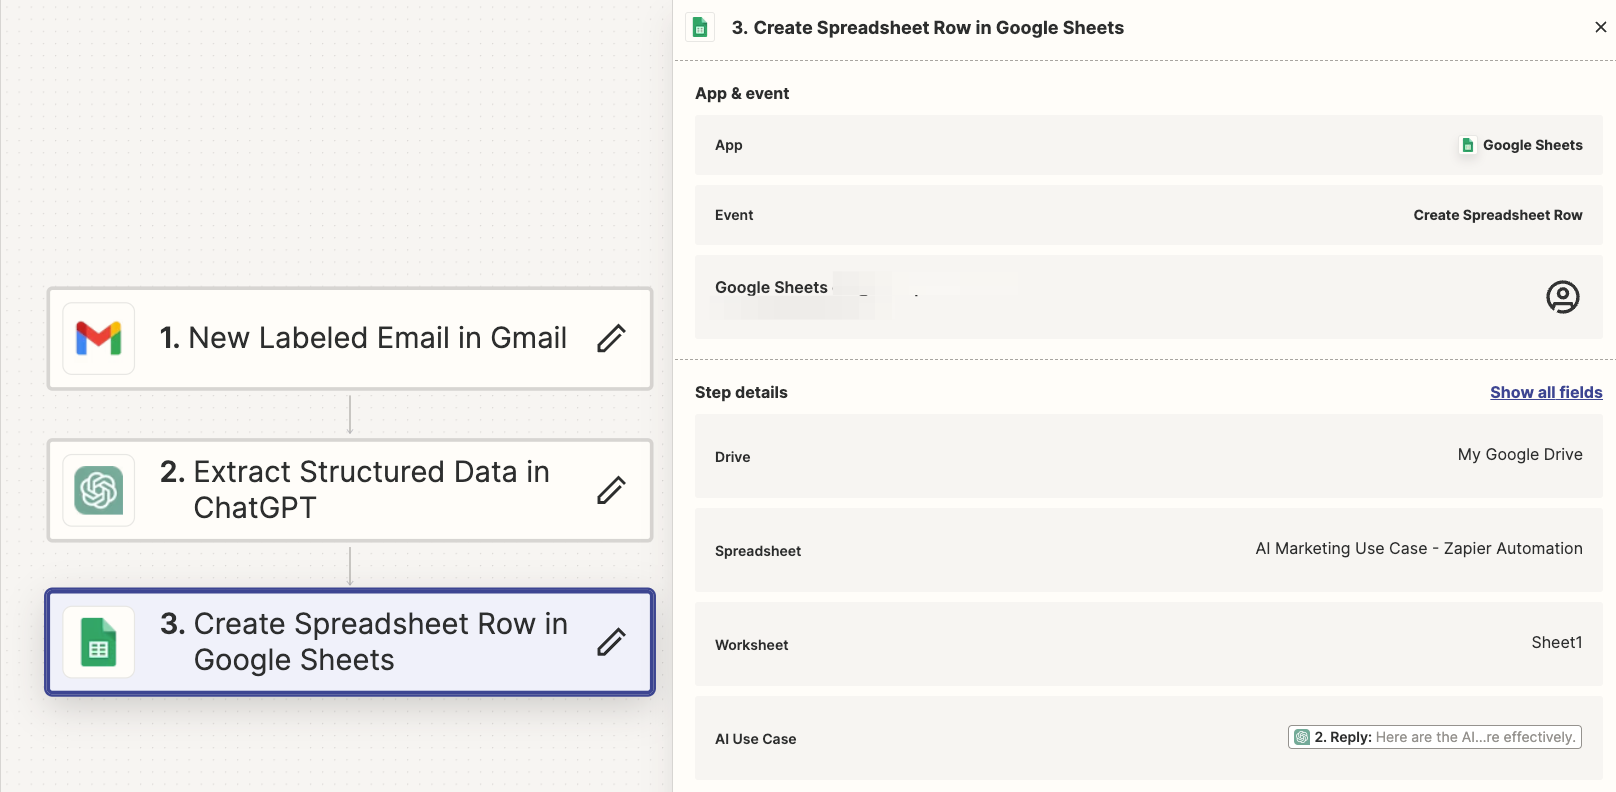Click the Worksheet value Sheet1

(1556, 642)
